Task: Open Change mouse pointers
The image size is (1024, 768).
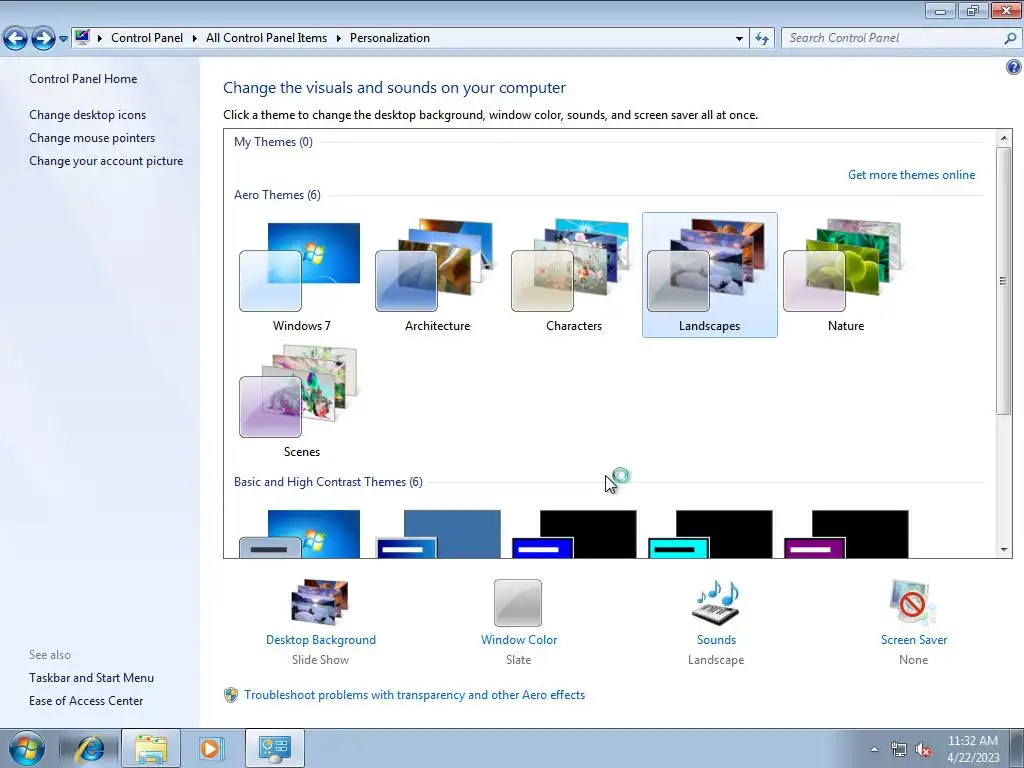Action: [92, 138]
